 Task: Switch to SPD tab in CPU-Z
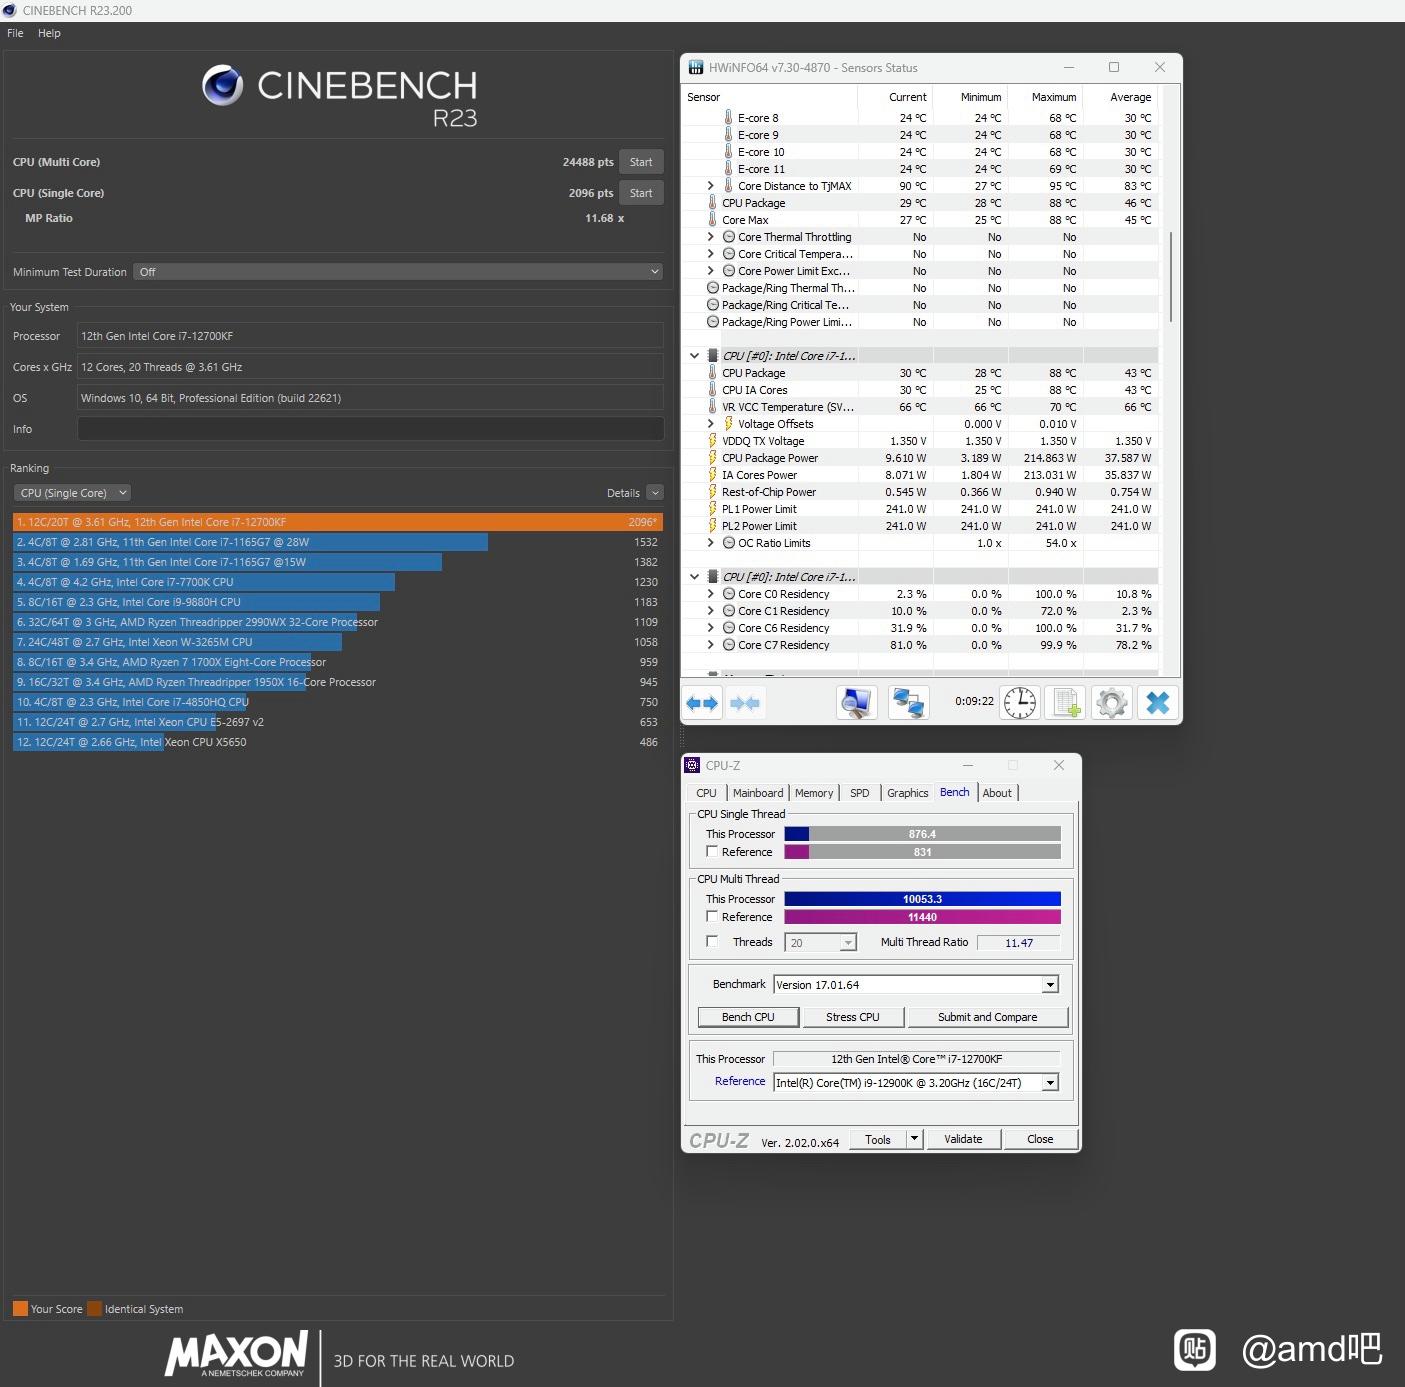860,793
